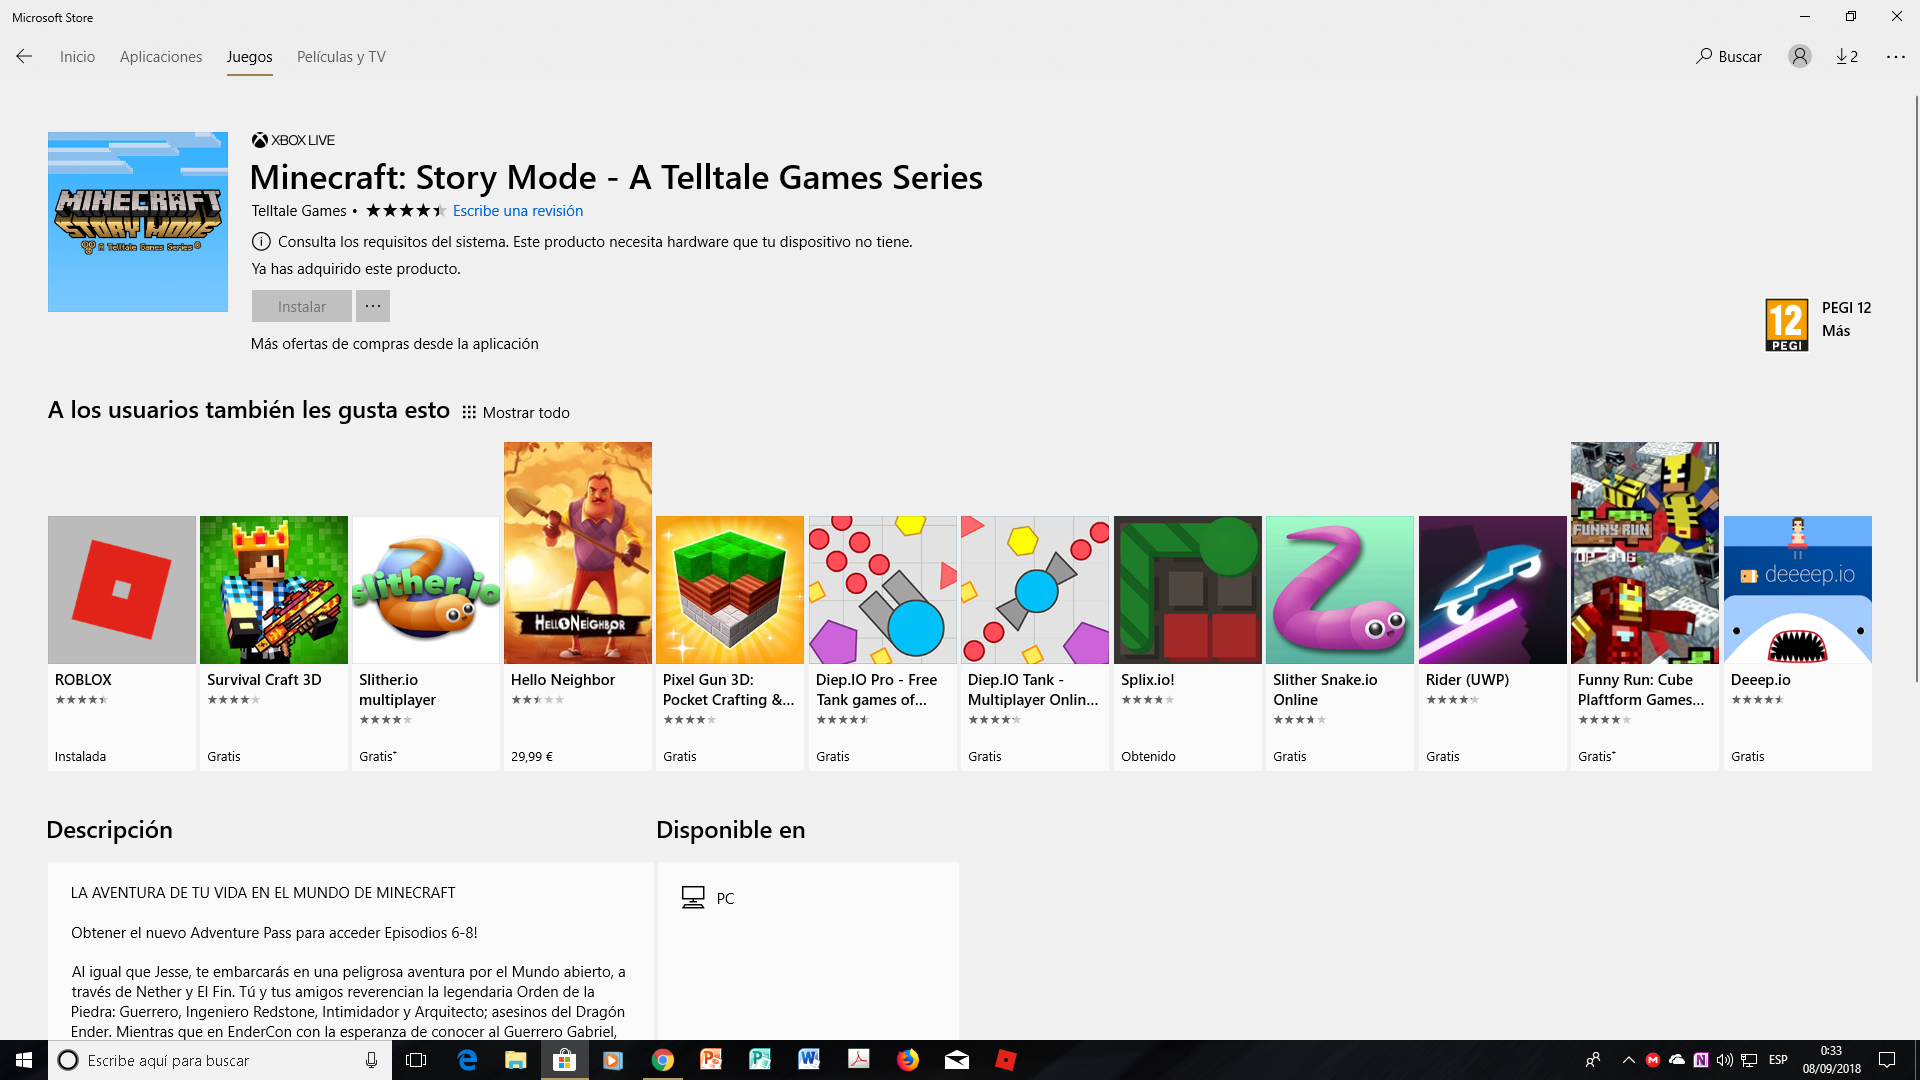Open the ellipsis button next to Instalar
Viewport: 1920px width, 1080px height.
pos(373,306)
